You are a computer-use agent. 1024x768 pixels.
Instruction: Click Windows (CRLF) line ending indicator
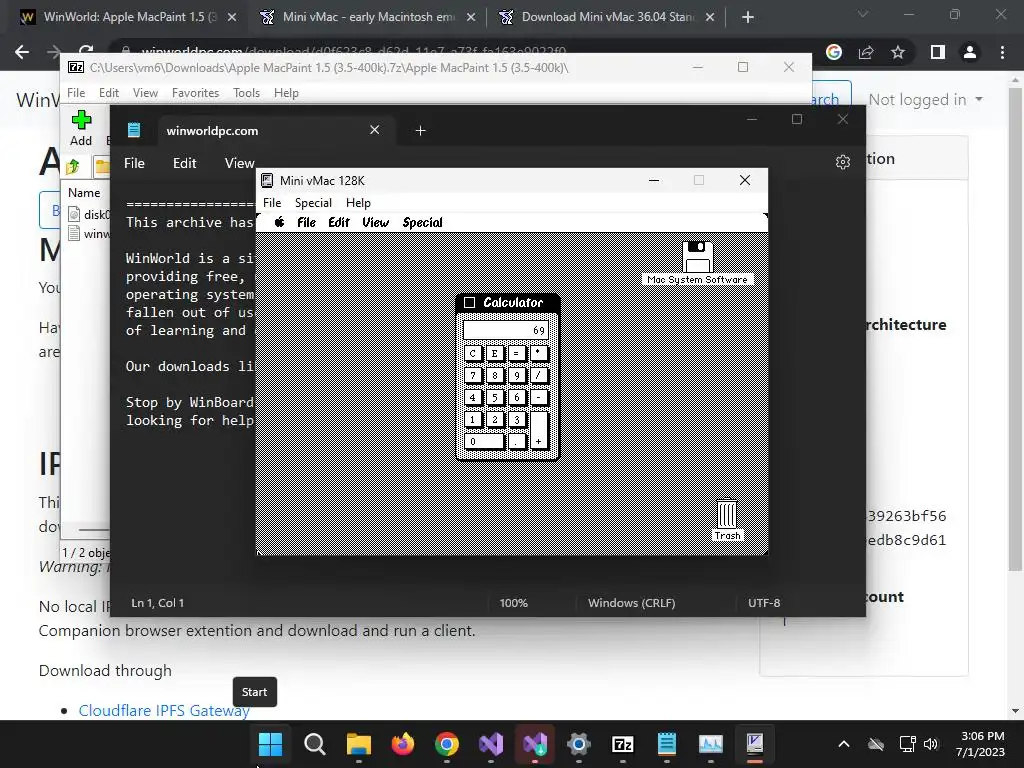[x=632, y=603]
